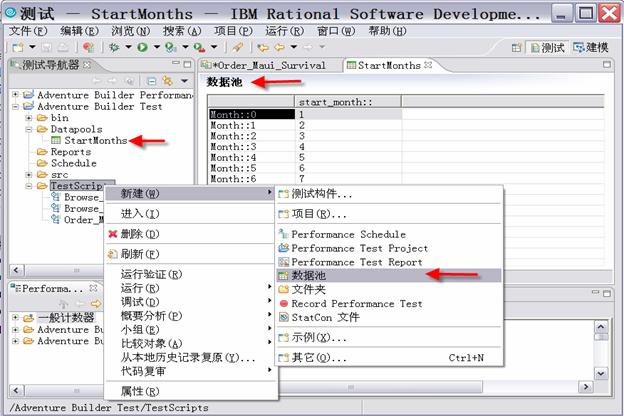This screenshot has width=624, height=416.
Task: Click the 刷新 refresh icon in context menu
Action: (x=112, y=253)
